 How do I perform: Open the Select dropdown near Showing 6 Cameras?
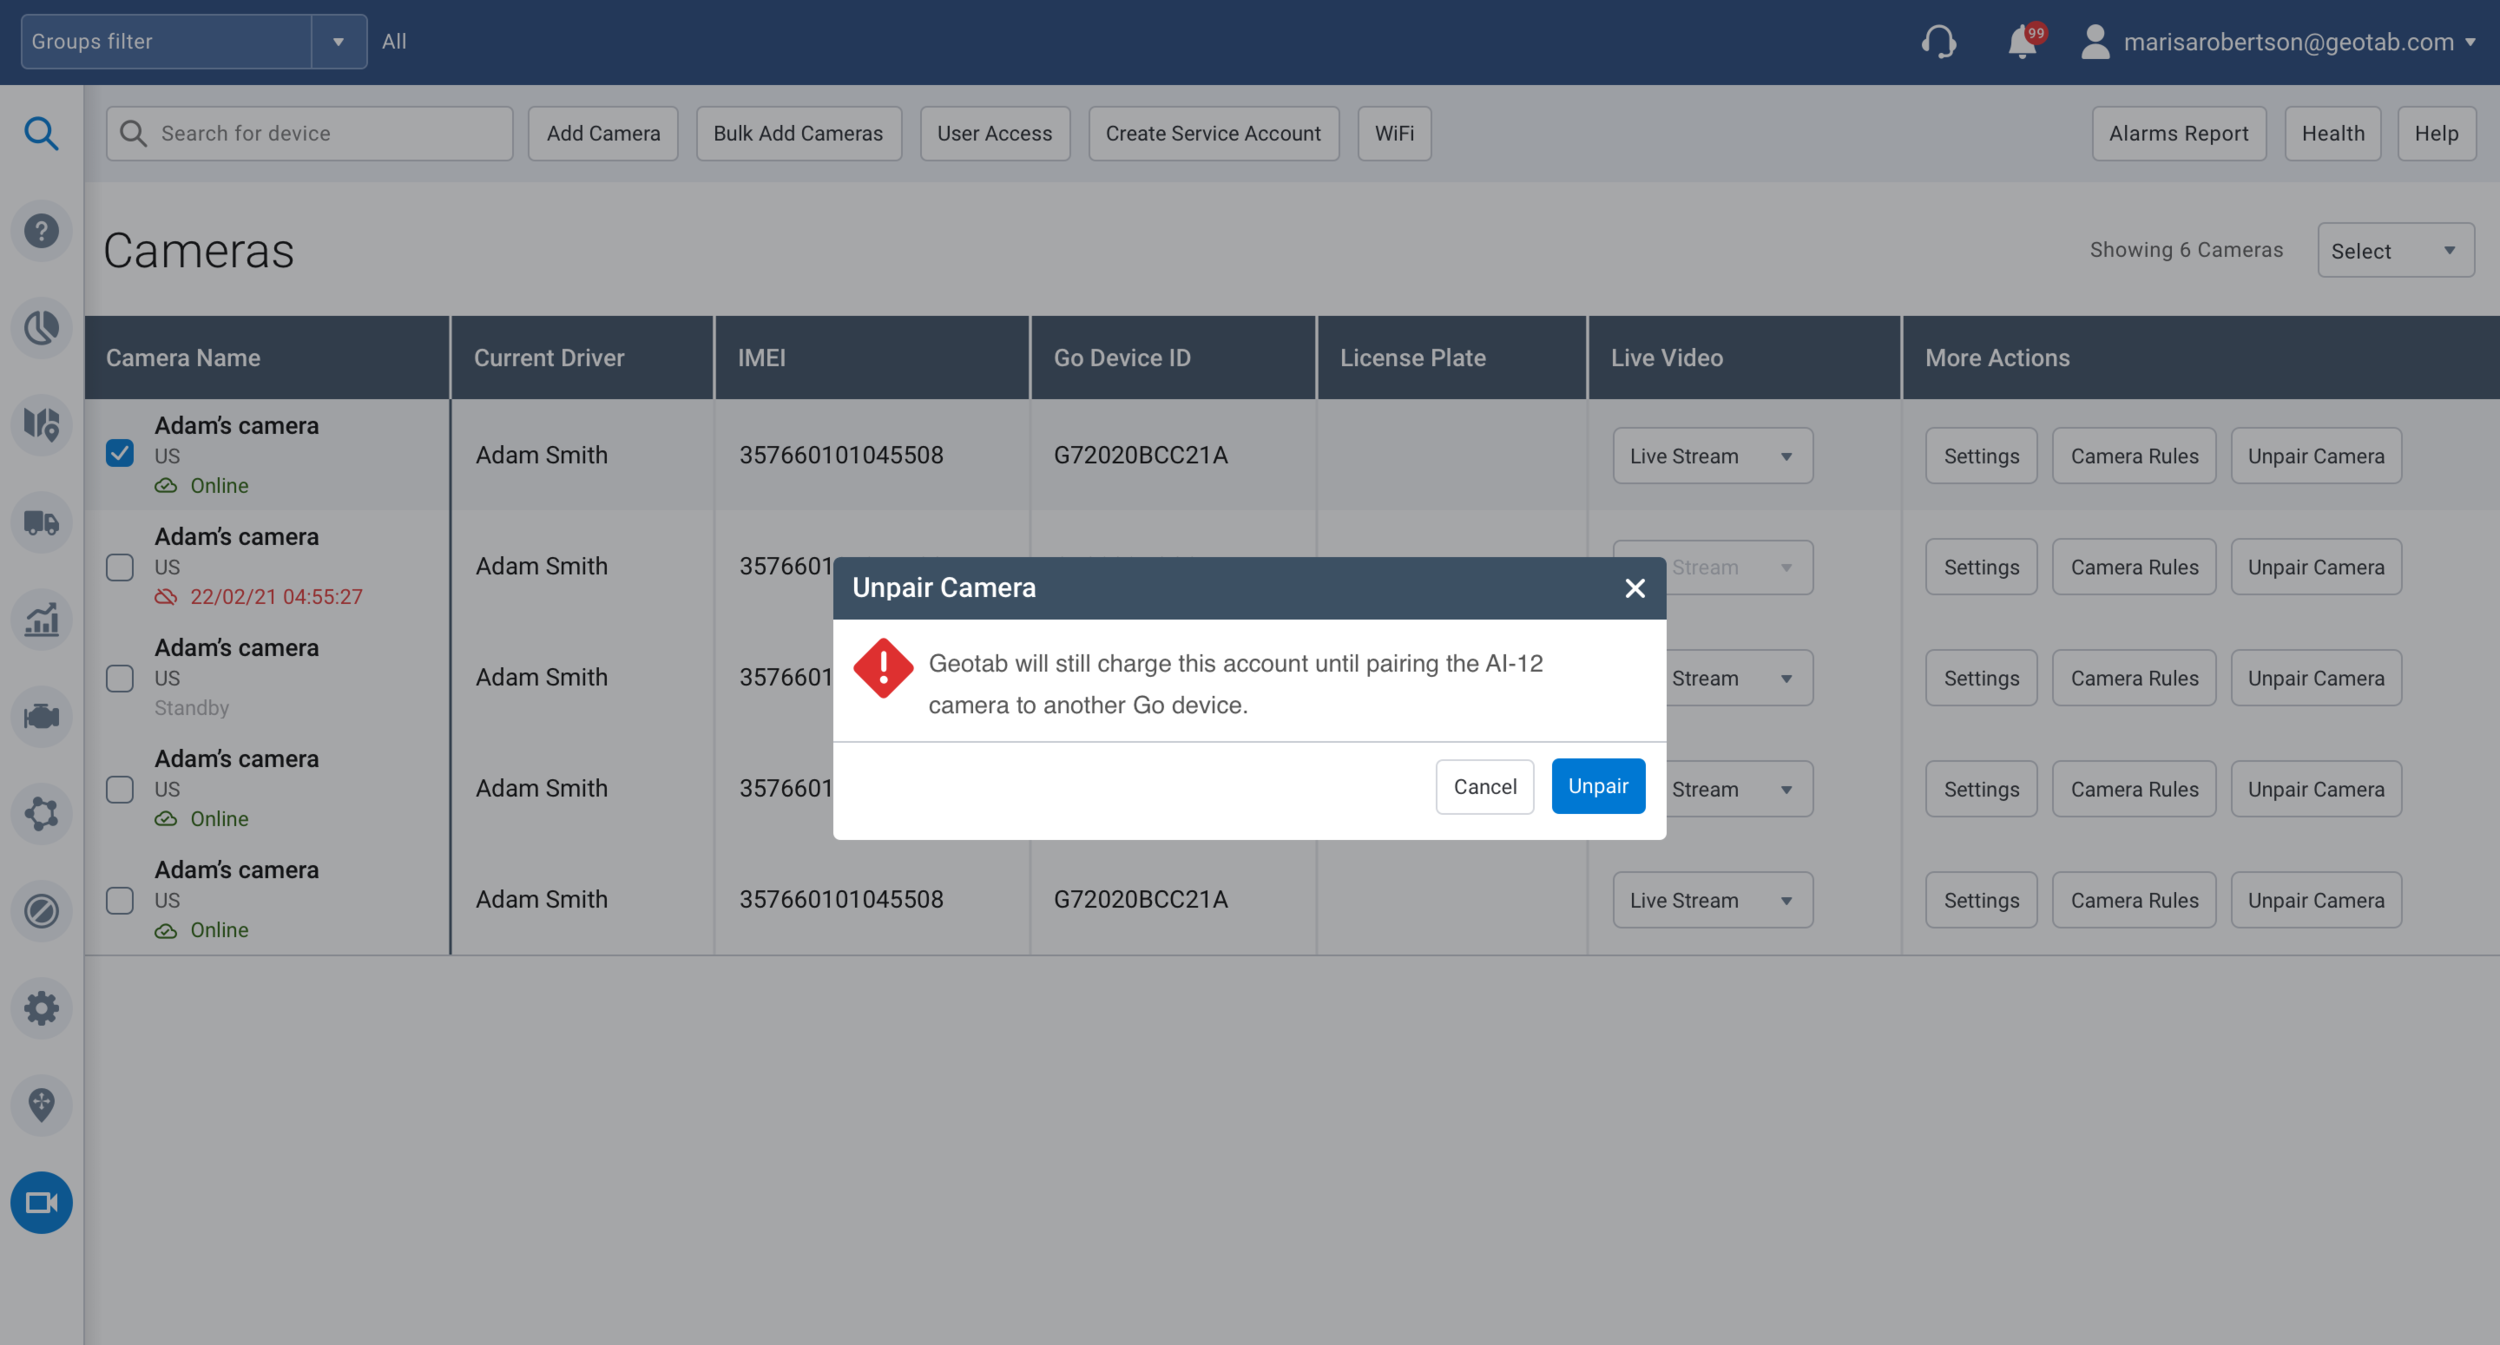pyautogui.click(x=2395, y=250)
